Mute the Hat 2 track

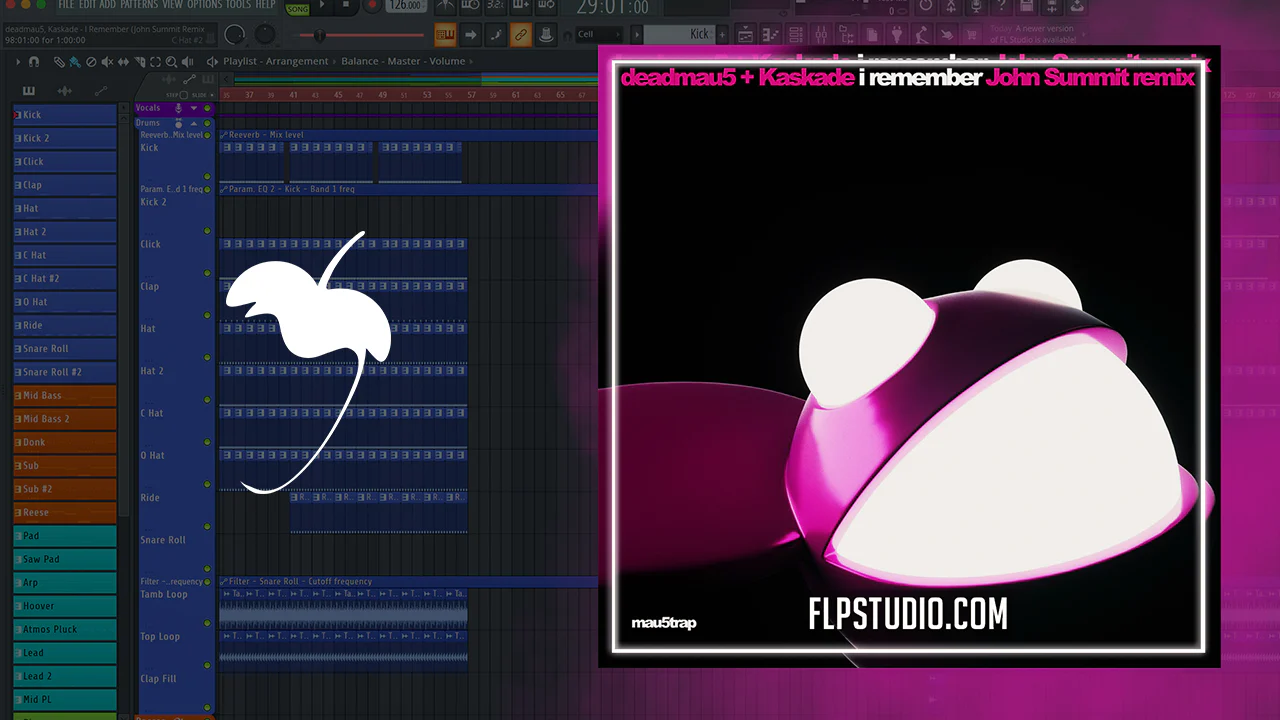pyautogui.click(x=207, y=400)
